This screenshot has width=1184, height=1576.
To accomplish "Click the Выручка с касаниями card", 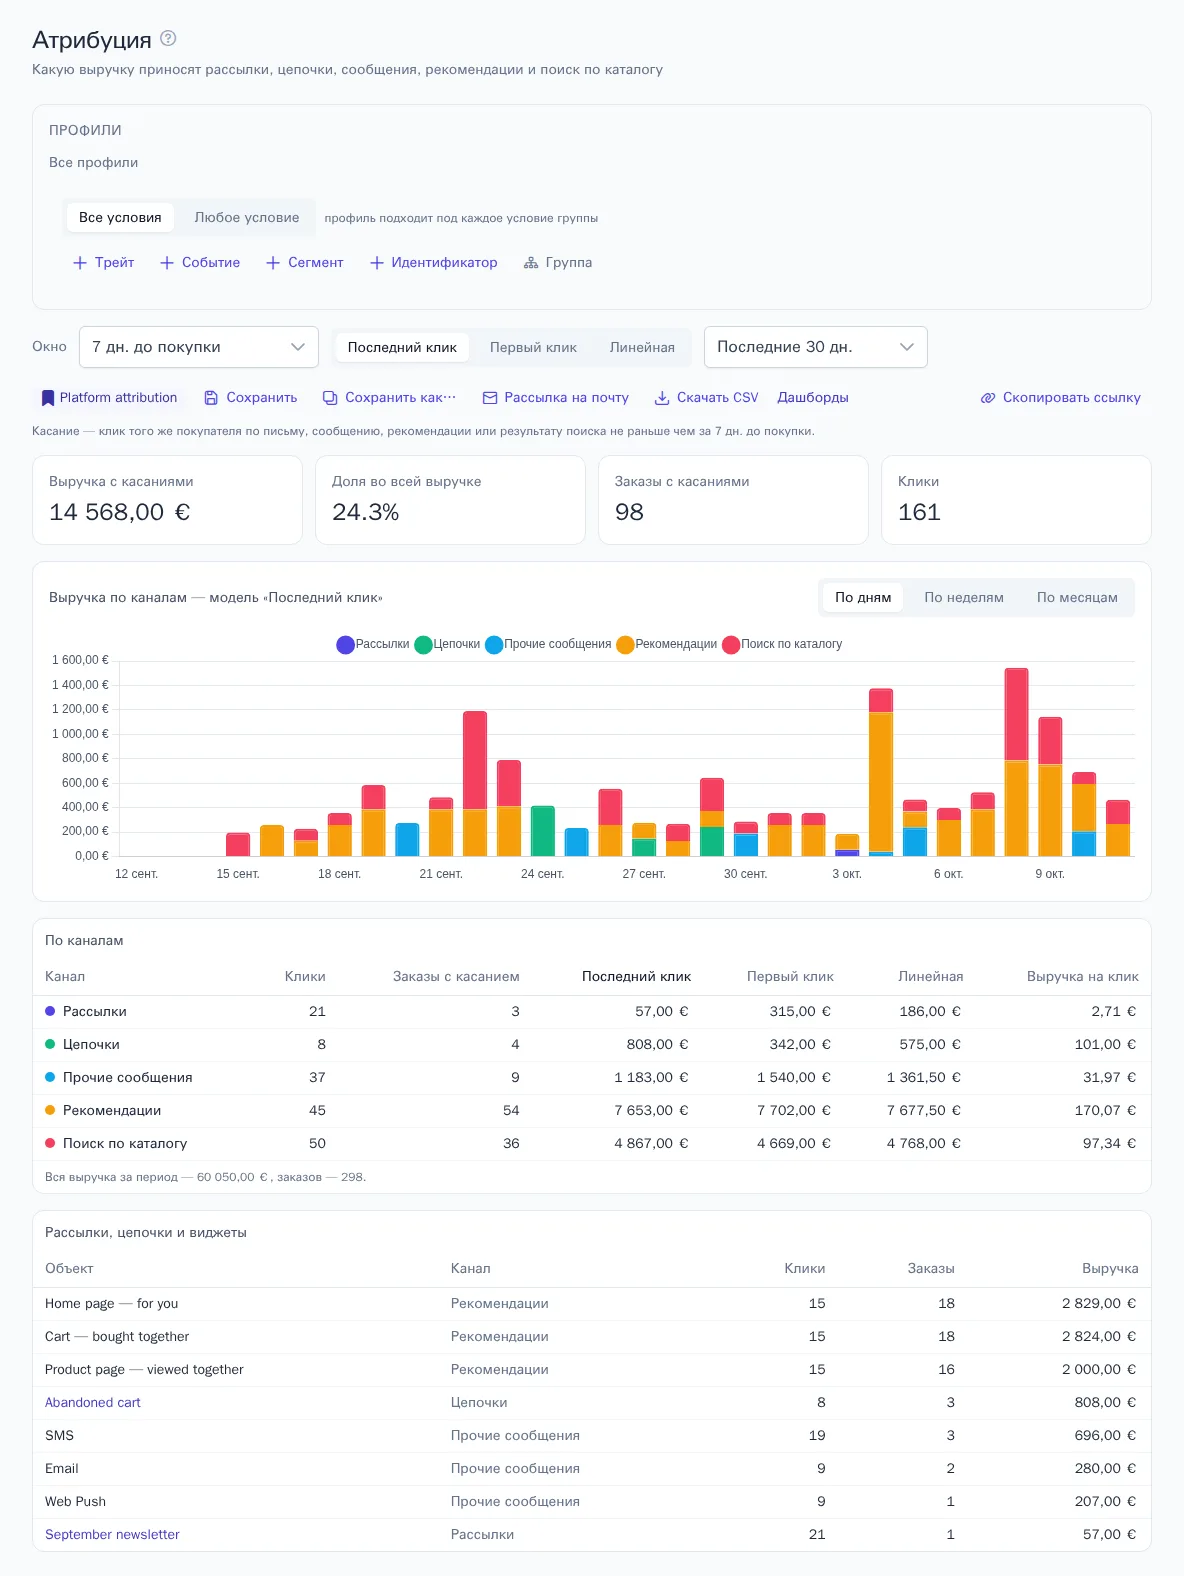I will [167, 500].
